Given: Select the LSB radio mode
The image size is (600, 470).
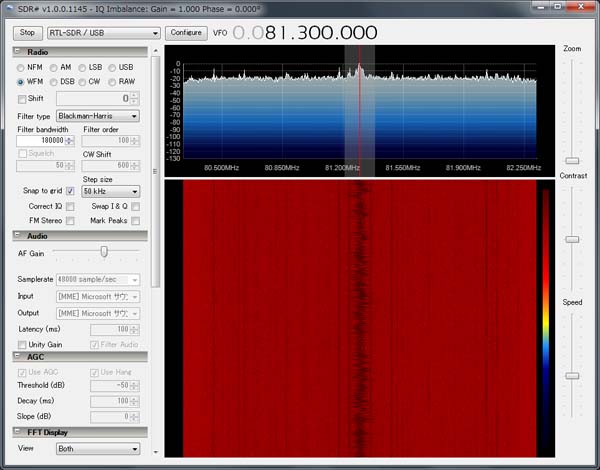Looking at the screenshot, I should pyautogui.click(x=82, y=68).
